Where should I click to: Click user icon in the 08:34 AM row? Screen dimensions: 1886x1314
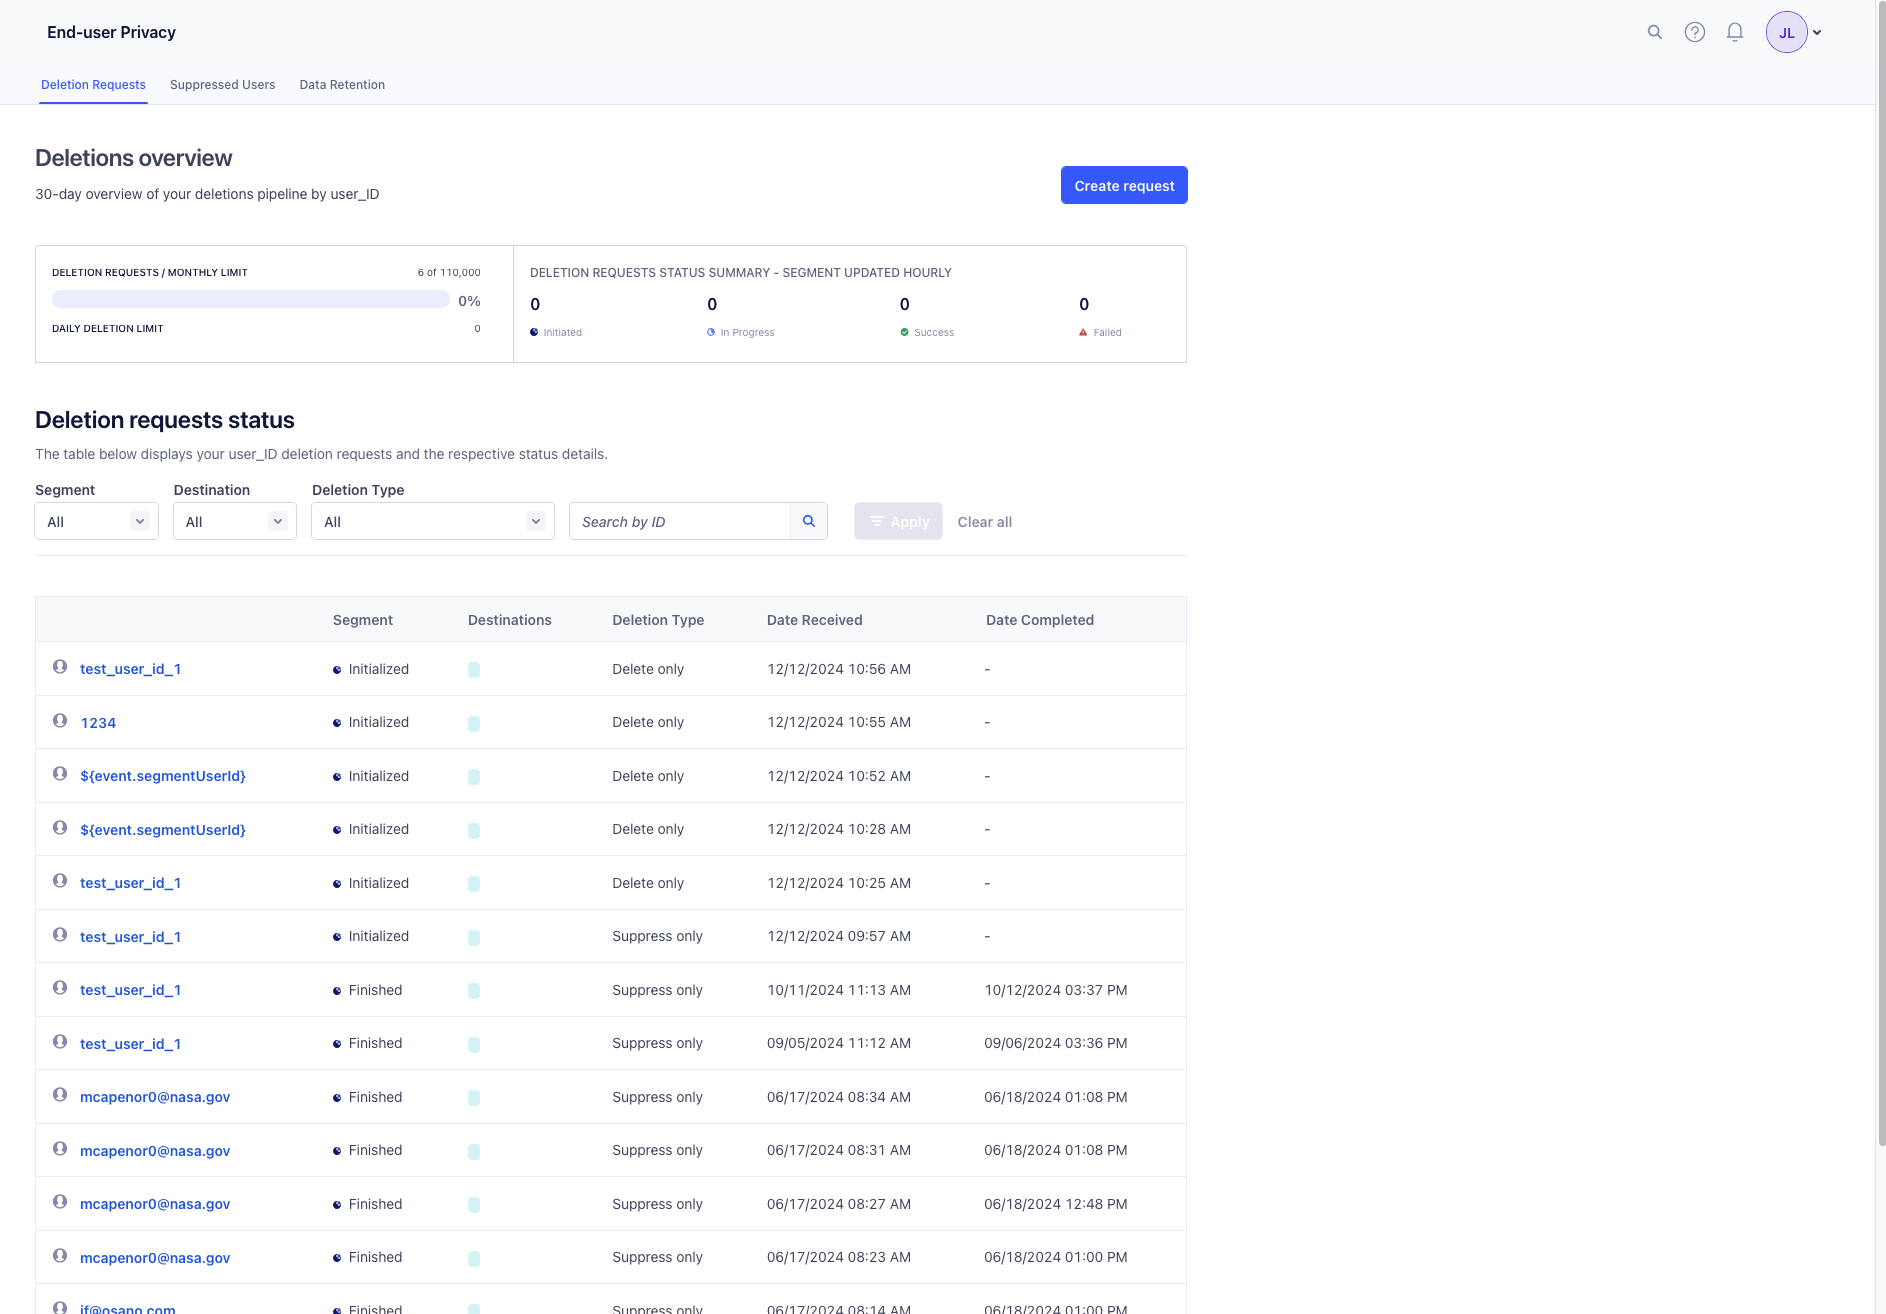[x=60, y=1094]
